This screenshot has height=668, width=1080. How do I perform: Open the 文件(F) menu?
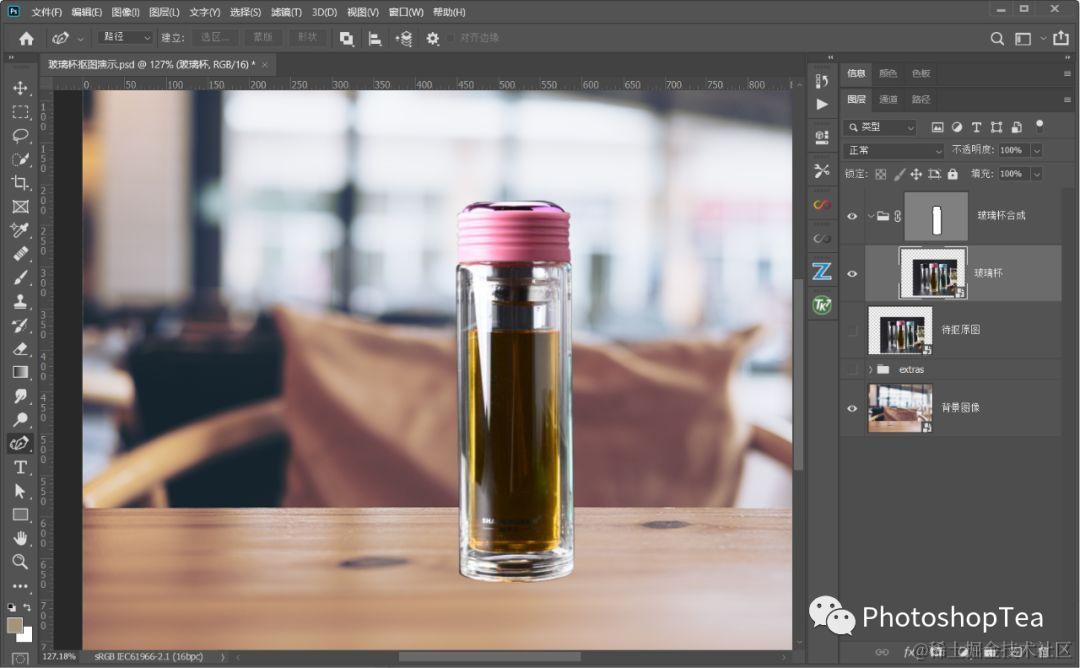click(47, 12)
